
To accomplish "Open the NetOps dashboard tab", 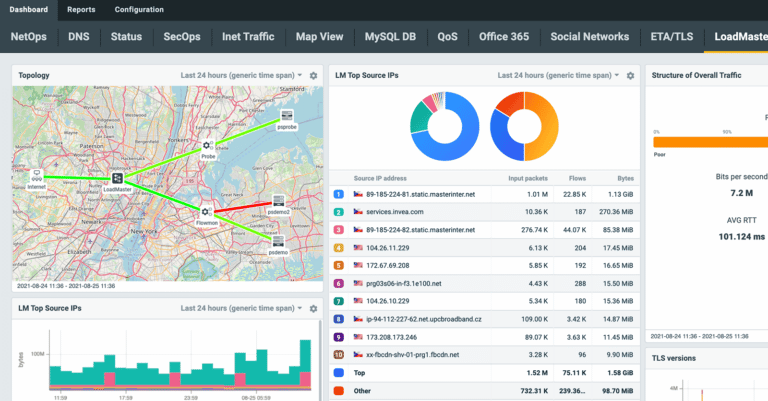I will 28,37.
